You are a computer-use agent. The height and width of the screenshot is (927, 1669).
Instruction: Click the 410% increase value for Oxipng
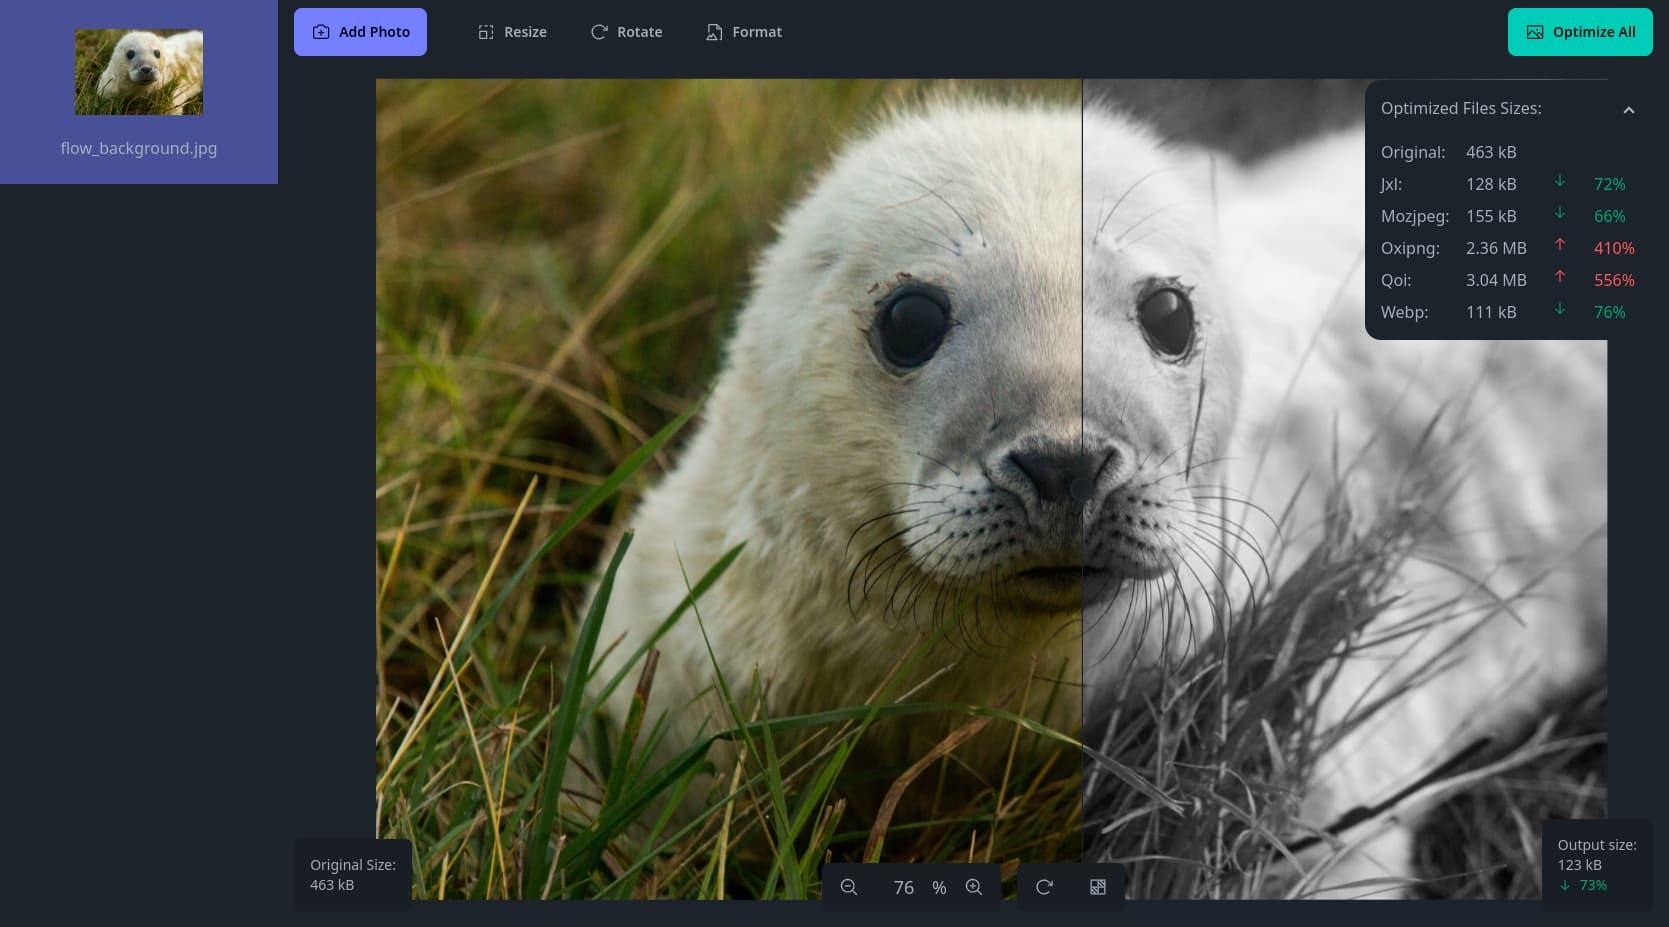point(1614,248)
